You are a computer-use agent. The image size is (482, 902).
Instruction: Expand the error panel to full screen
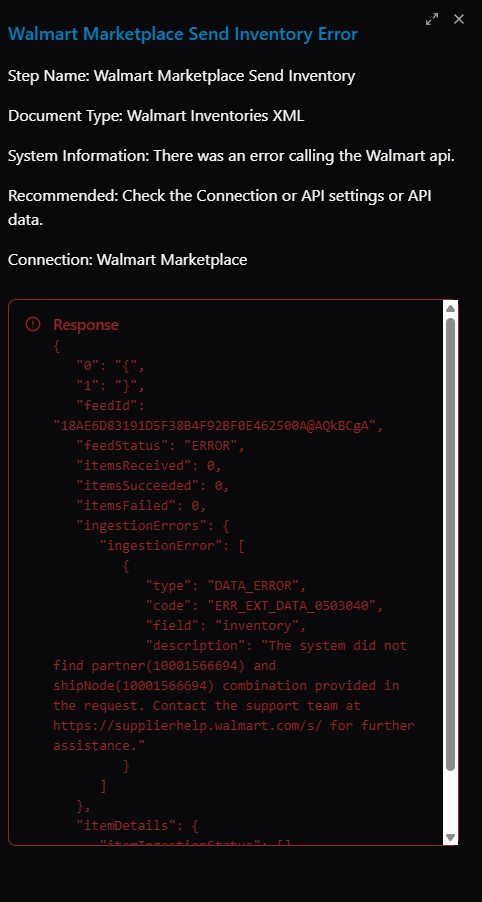[431, 19]
